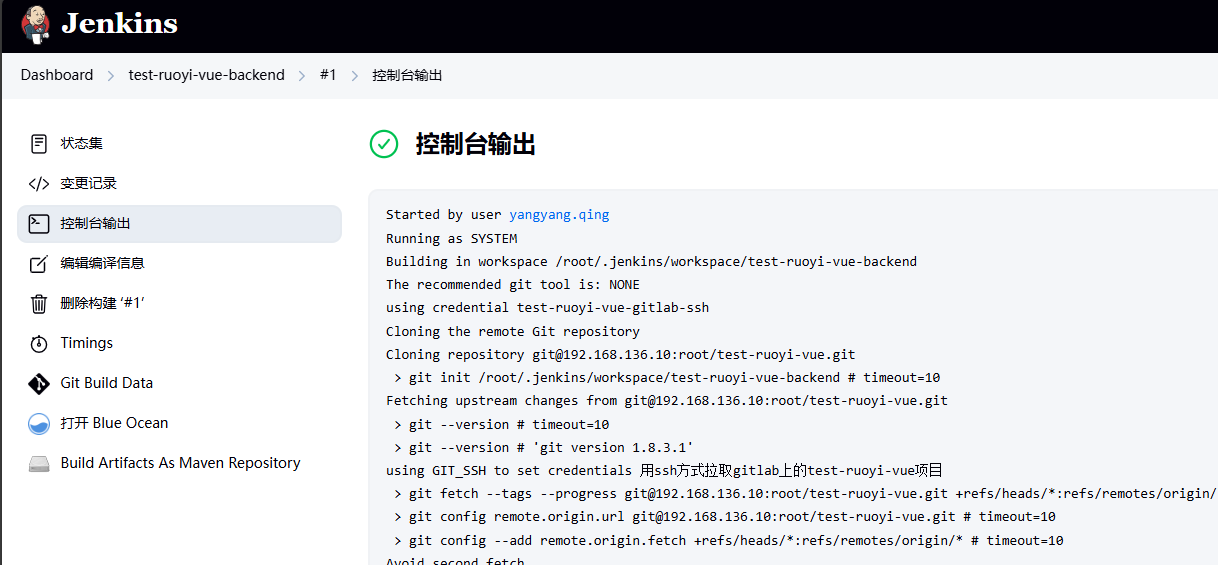Image resolution: width=1218 pixels, height=565 pixels.
Task: Click the 编辑编译信息 edit pencil icon
Action: 39,264
